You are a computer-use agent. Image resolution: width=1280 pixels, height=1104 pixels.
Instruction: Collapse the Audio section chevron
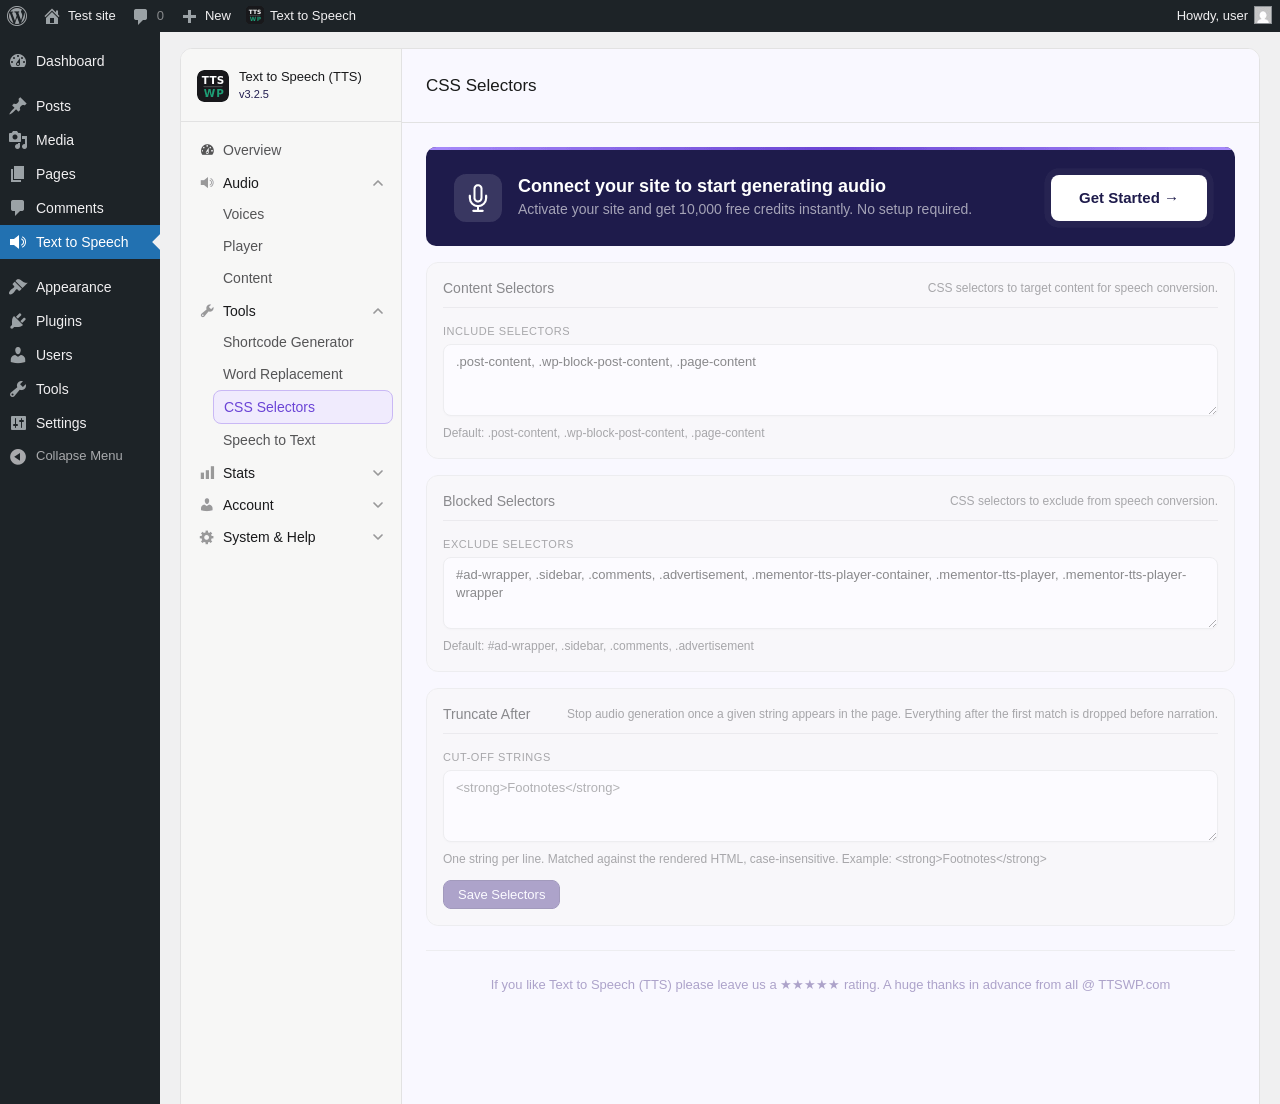[378, 183]
